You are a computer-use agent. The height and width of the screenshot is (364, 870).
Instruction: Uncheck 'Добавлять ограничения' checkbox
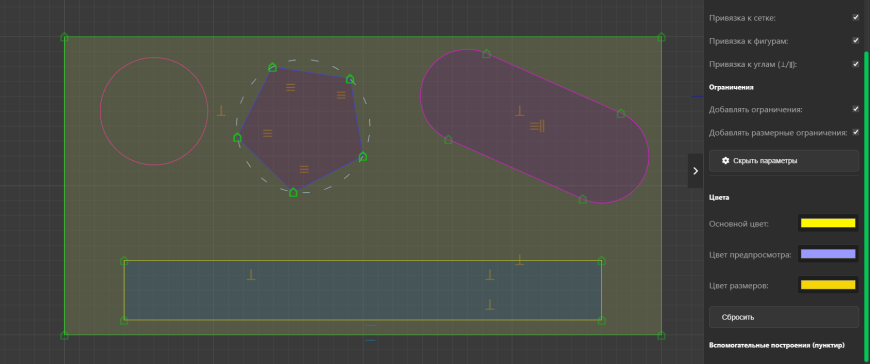856,109
